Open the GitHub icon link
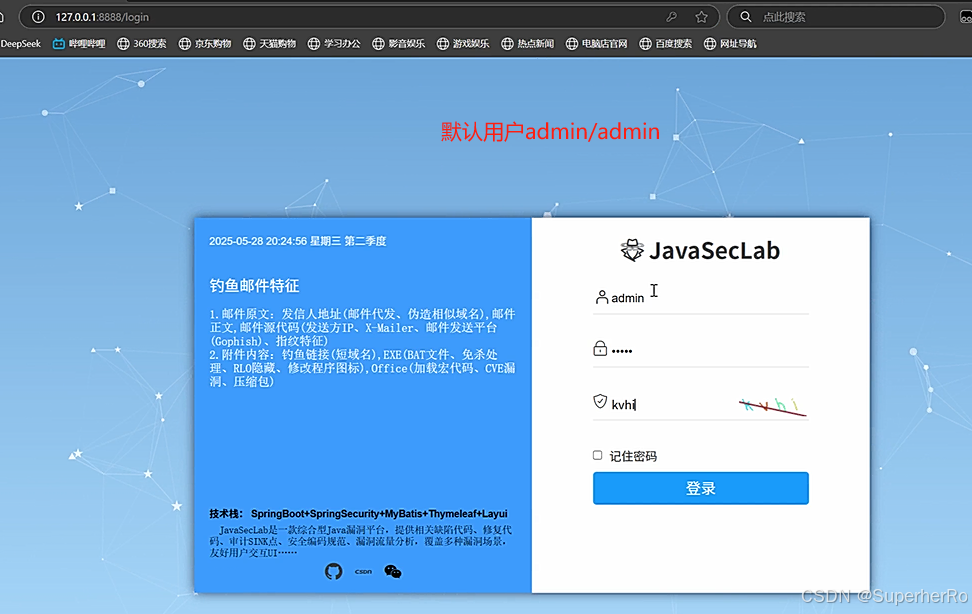 (334, 571)
